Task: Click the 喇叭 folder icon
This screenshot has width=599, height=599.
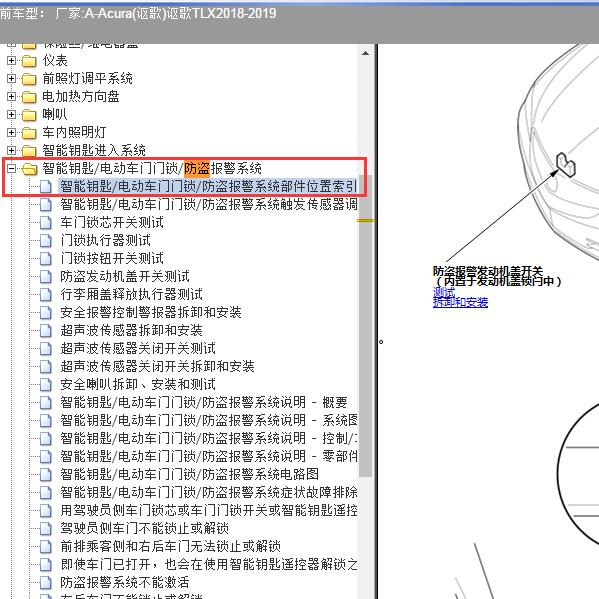Action: pyautogui.click(x=29, y=115)
